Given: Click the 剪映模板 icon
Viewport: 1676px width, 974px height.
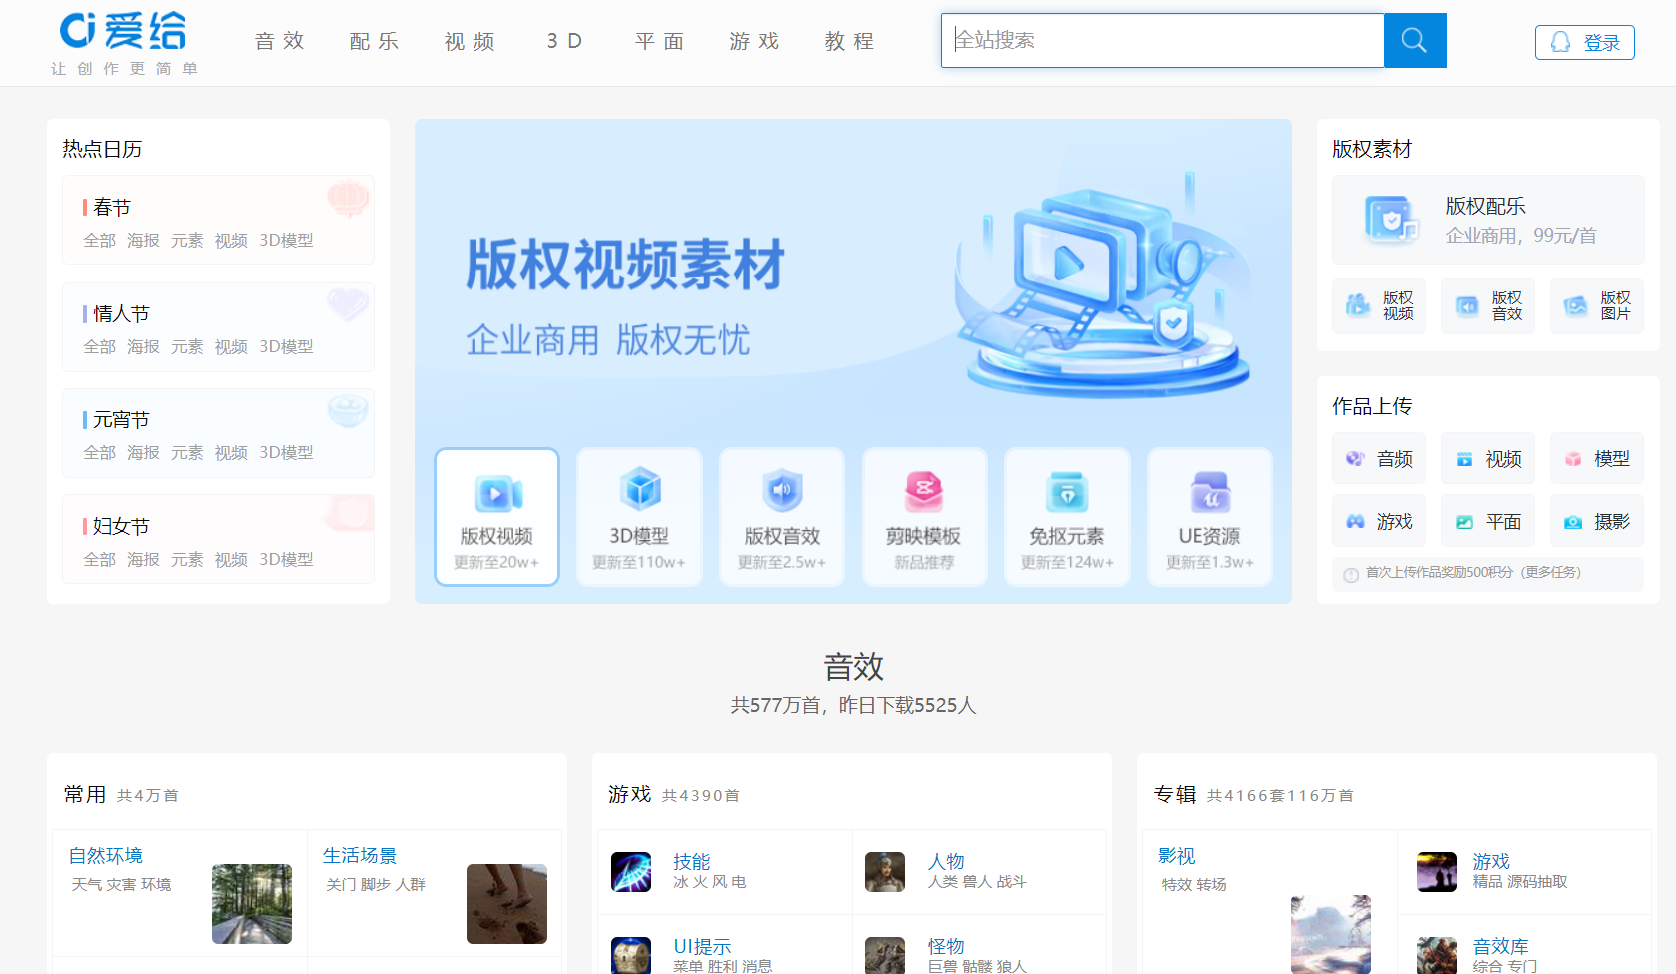Looking at the screenshot, I should point(924,491).
